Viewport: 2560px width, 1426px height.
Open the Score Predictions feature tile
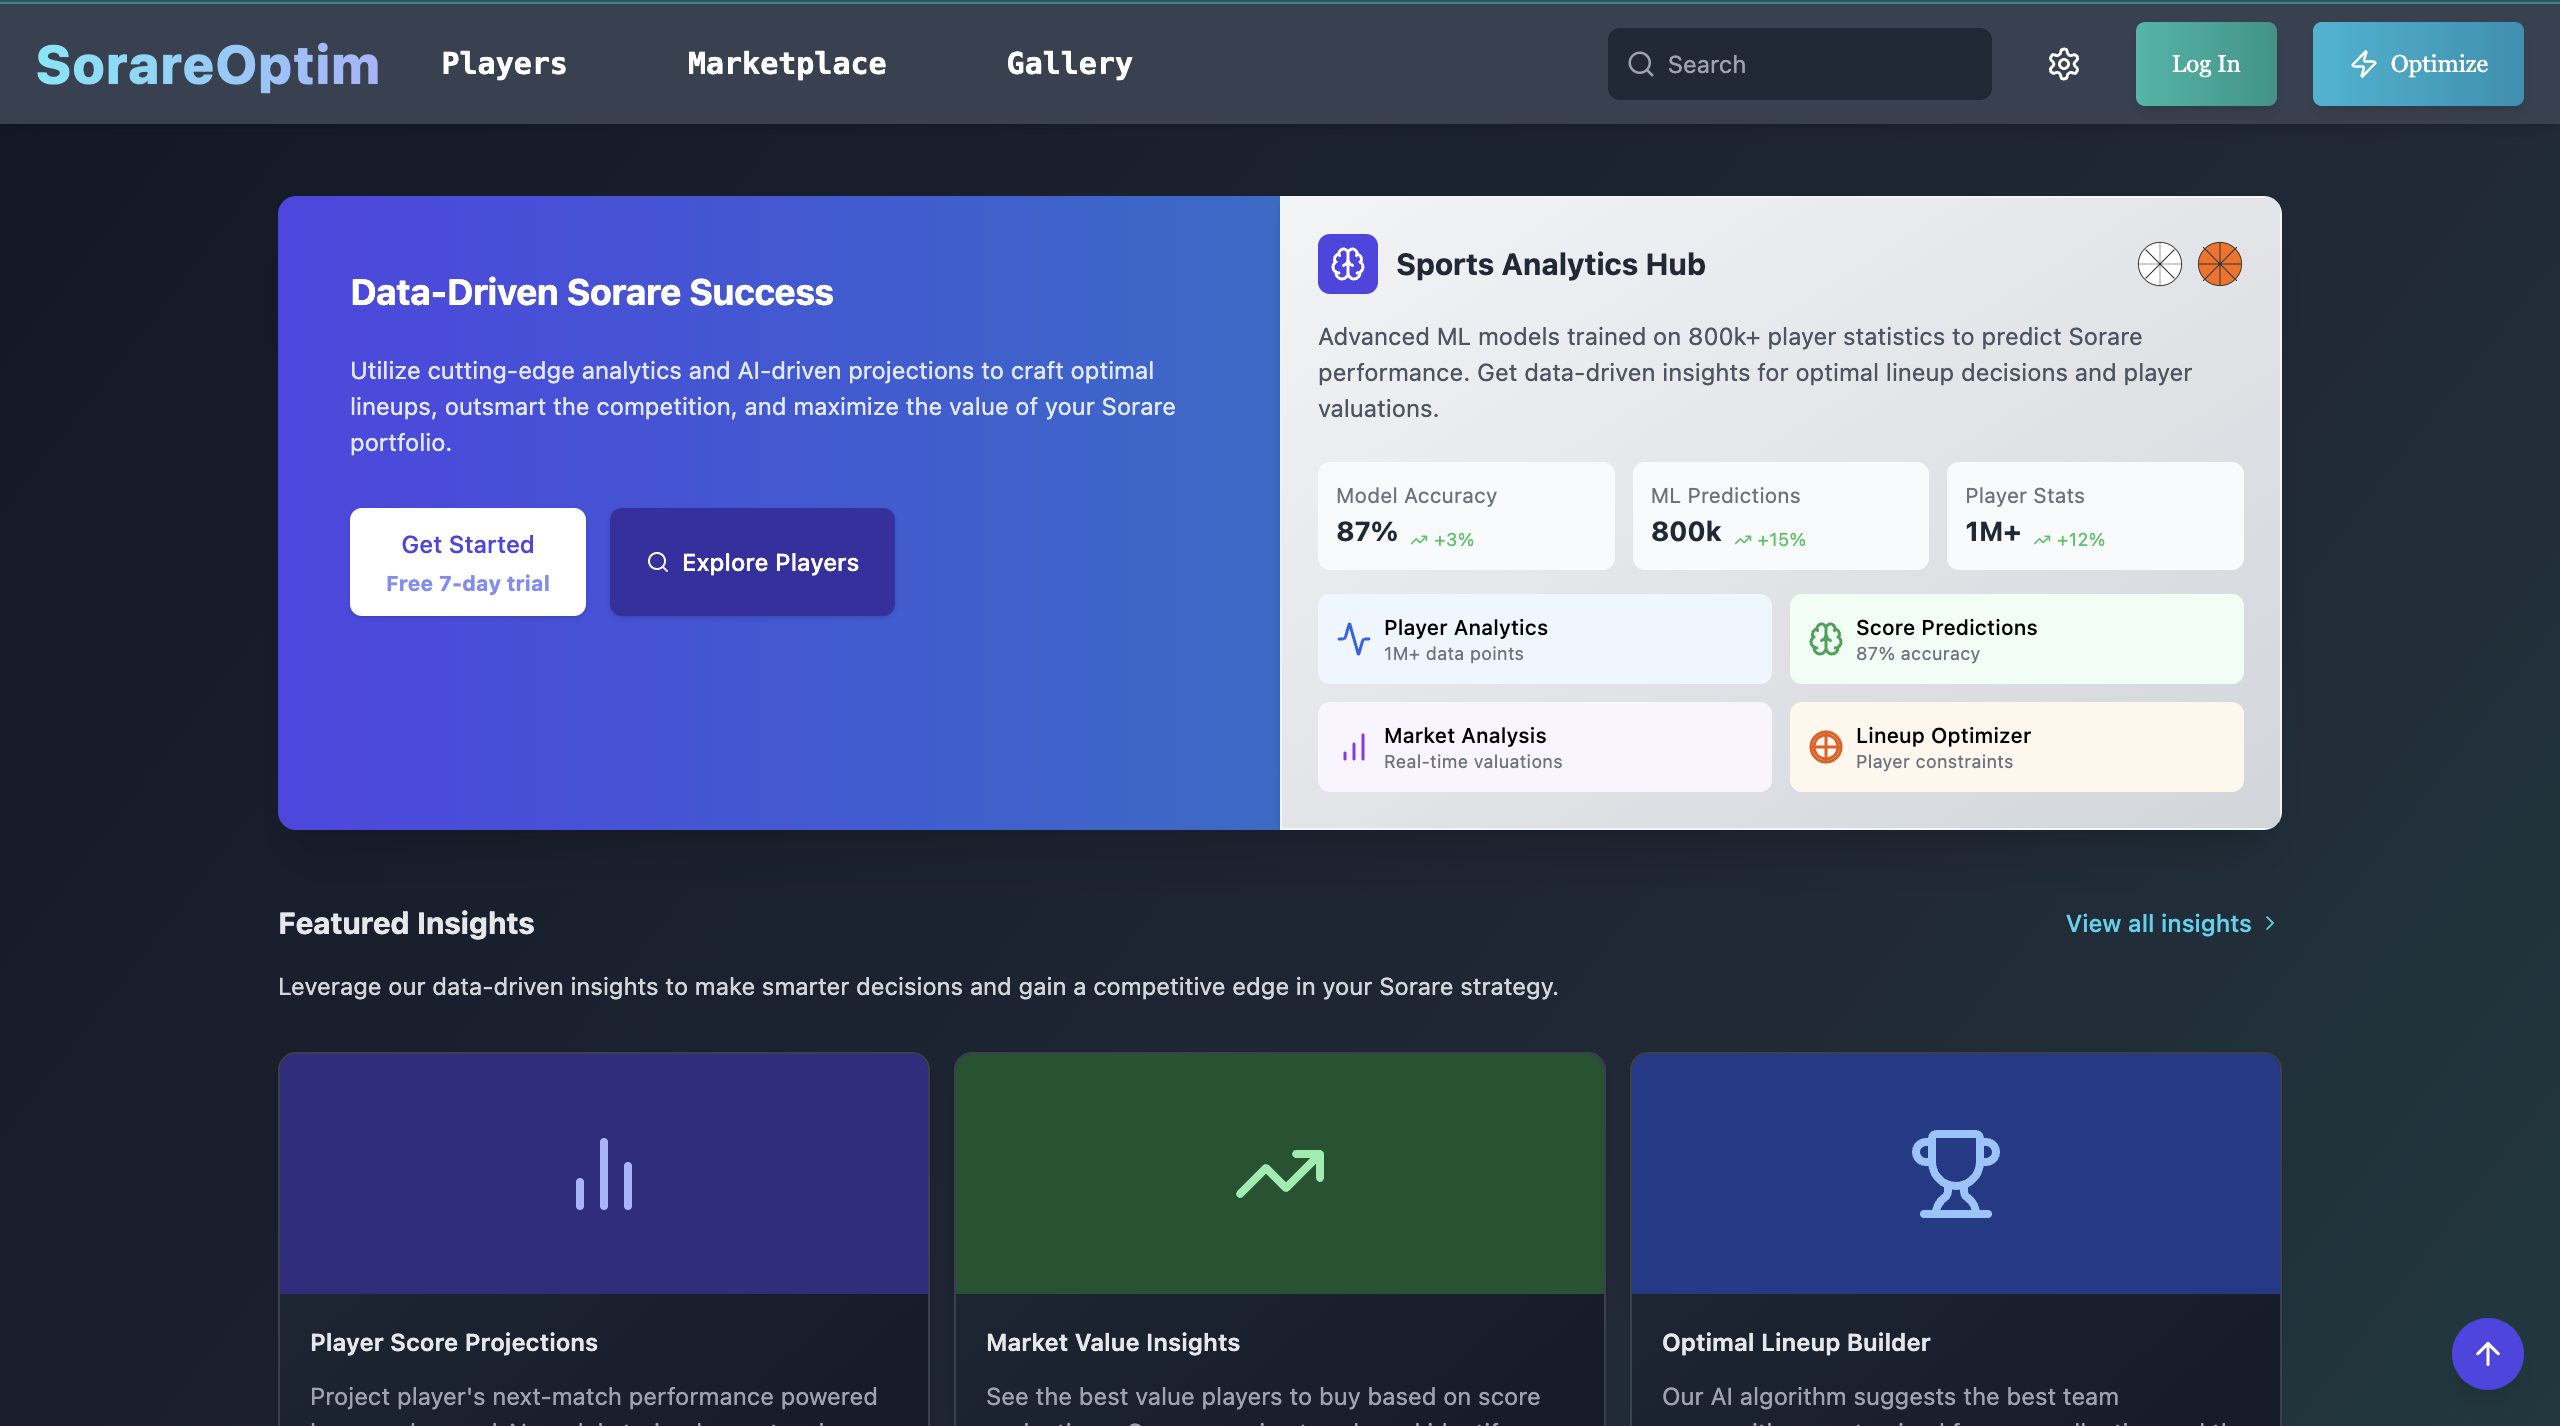(x=2016, y=639)
